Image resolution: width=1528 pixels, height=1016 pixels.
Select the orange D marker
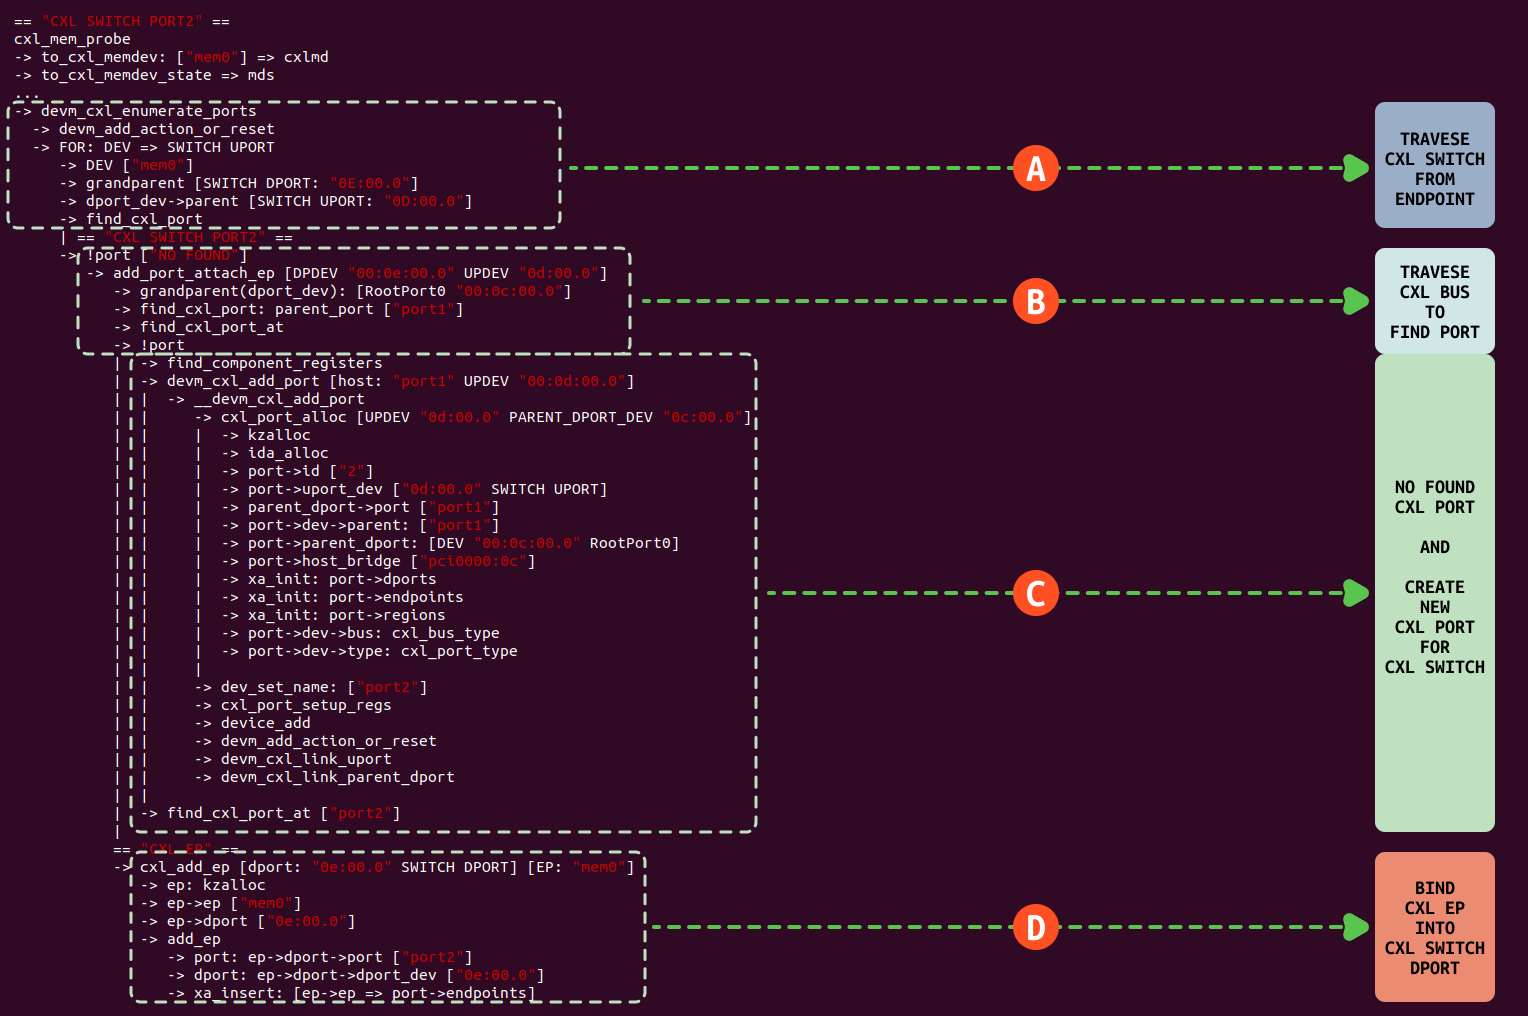pyautogui.click(x=1035, y=927)
